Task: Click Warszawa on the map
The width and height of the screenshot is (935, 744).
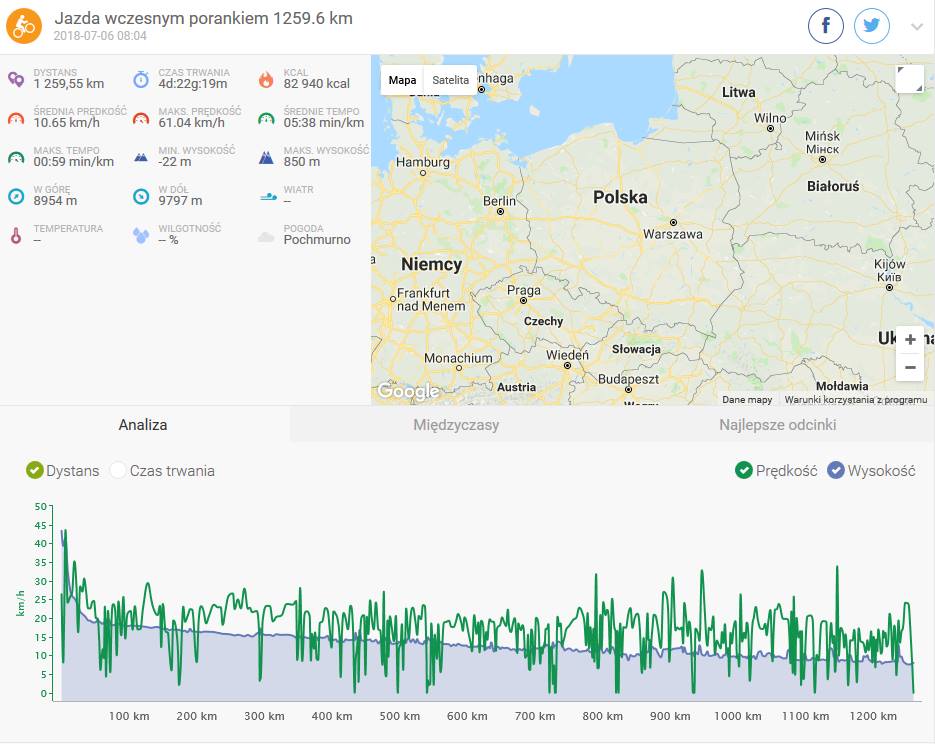Action: (x=673, y=234)
